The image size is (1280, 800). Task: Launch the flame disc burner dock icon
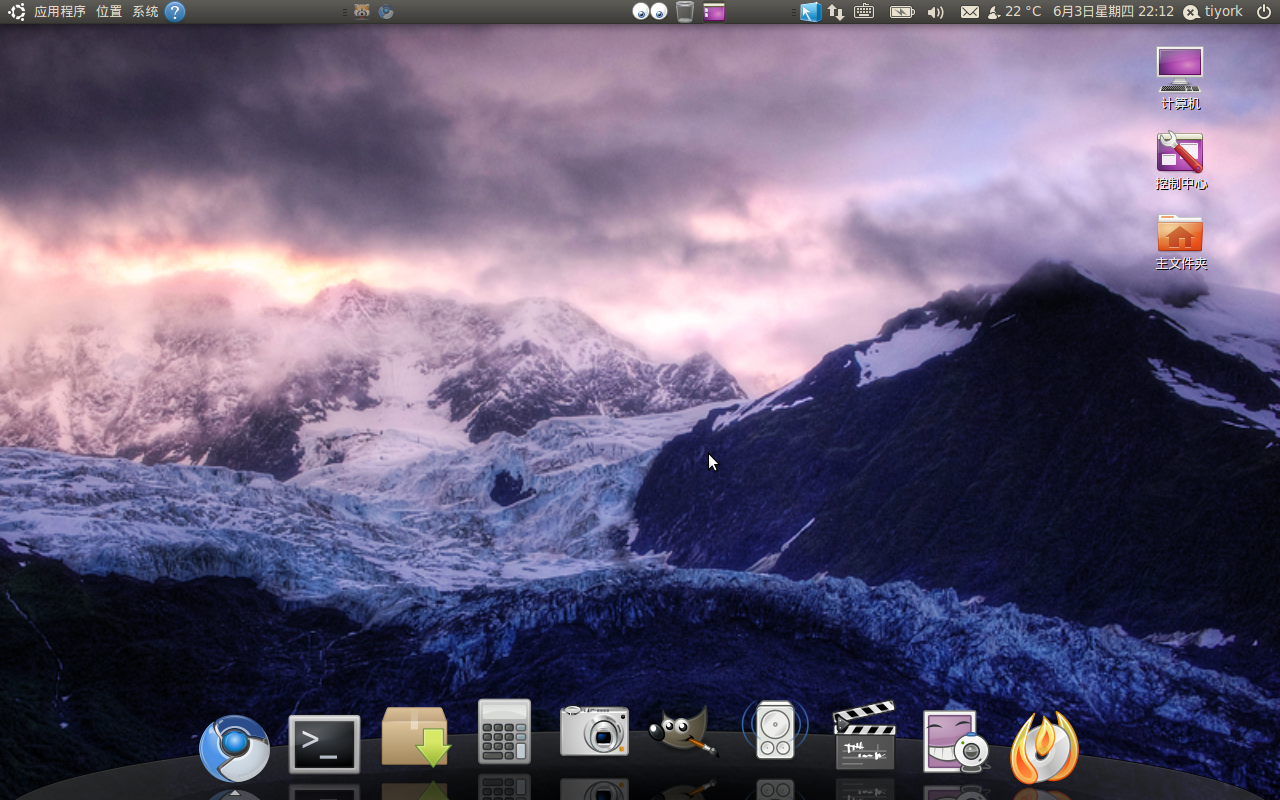pos(1044,748)
